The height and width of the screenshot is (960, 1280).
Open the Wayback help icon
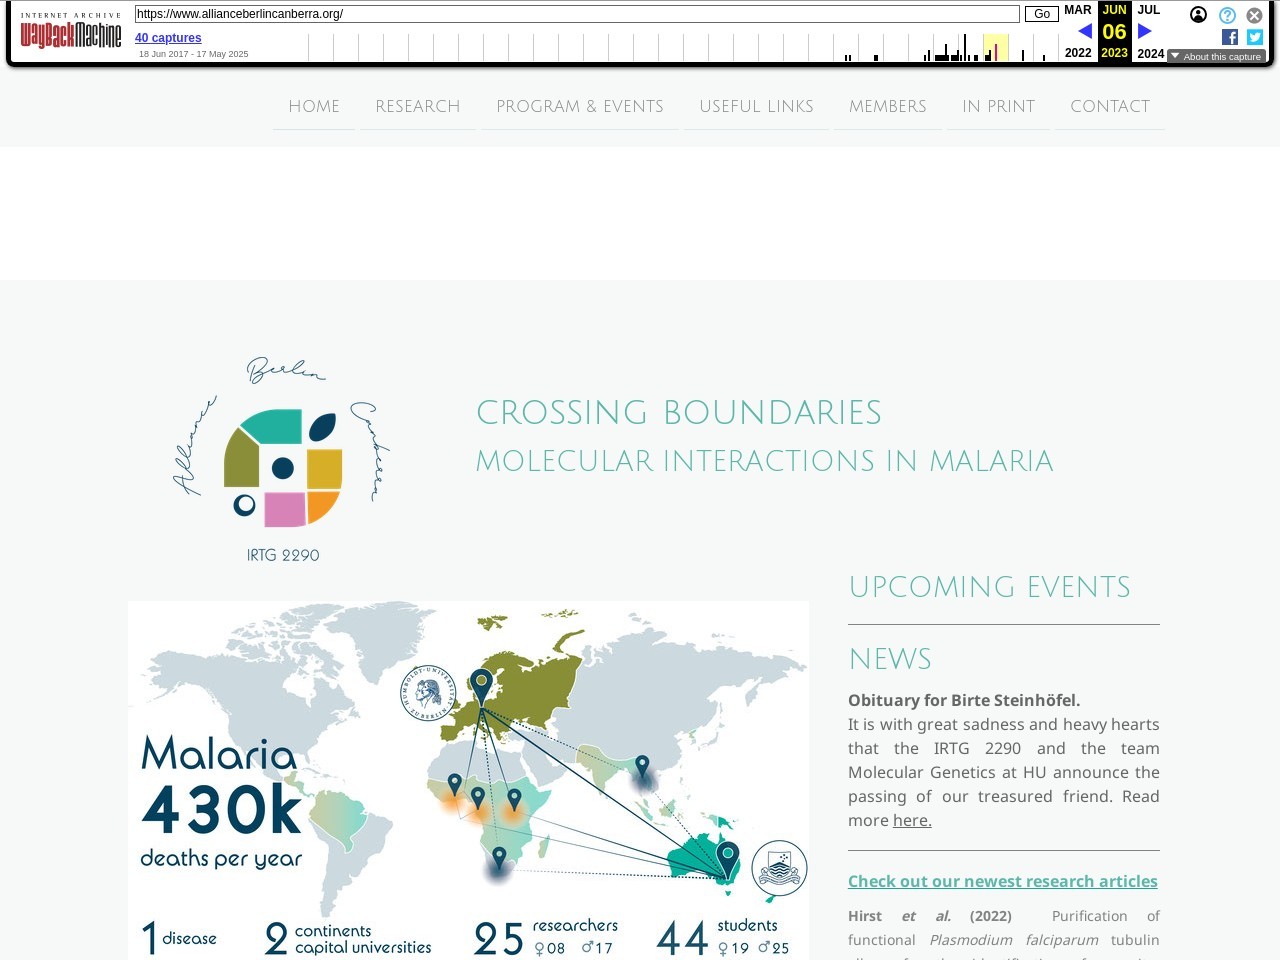[1227, 15]
